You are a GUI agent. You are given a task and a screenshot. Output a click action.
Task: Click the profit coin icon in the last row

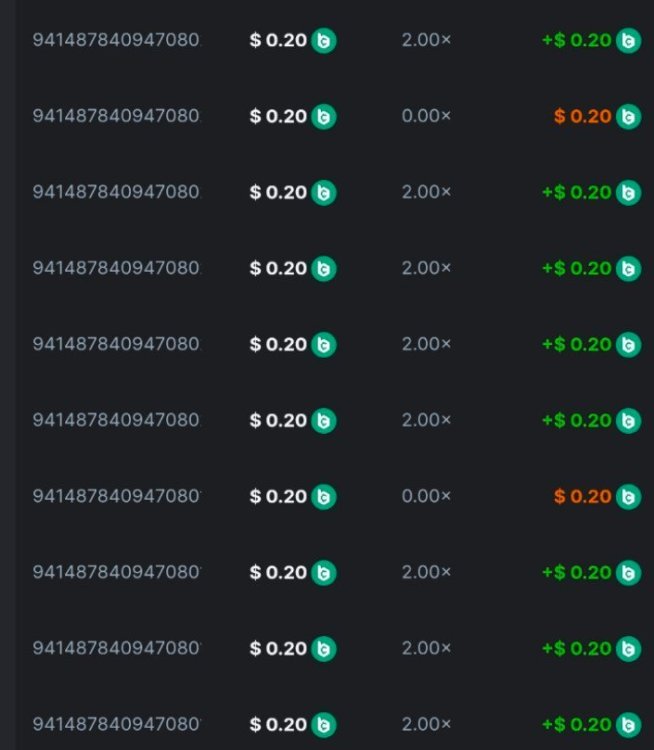click(x=628, y=725)
